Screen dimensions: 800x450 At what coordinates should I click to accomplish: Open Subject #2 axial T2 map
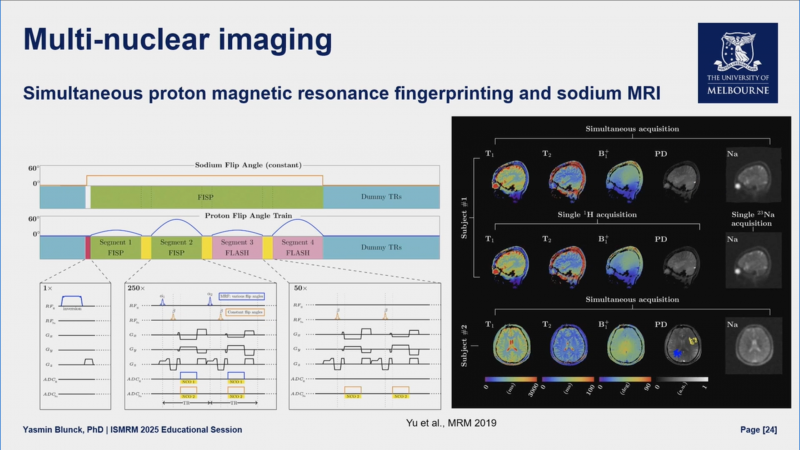569,345
